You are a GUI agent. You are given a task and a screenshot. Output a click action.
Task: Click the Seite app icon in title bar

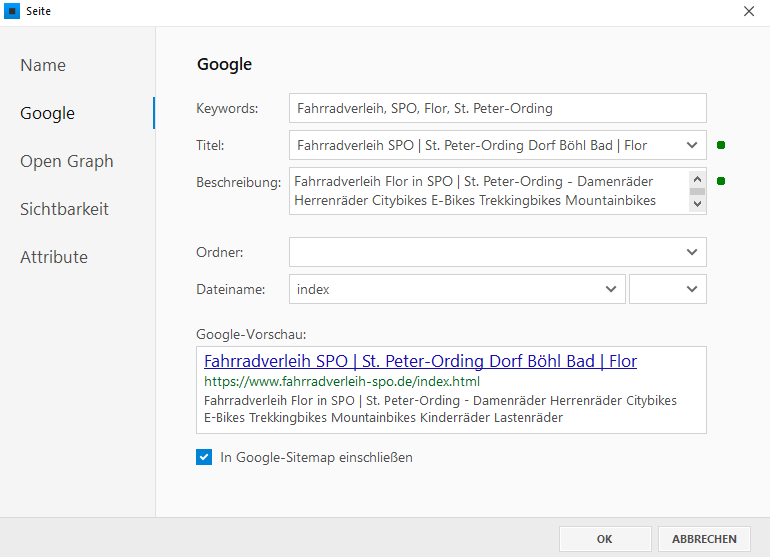click(13, 12)
